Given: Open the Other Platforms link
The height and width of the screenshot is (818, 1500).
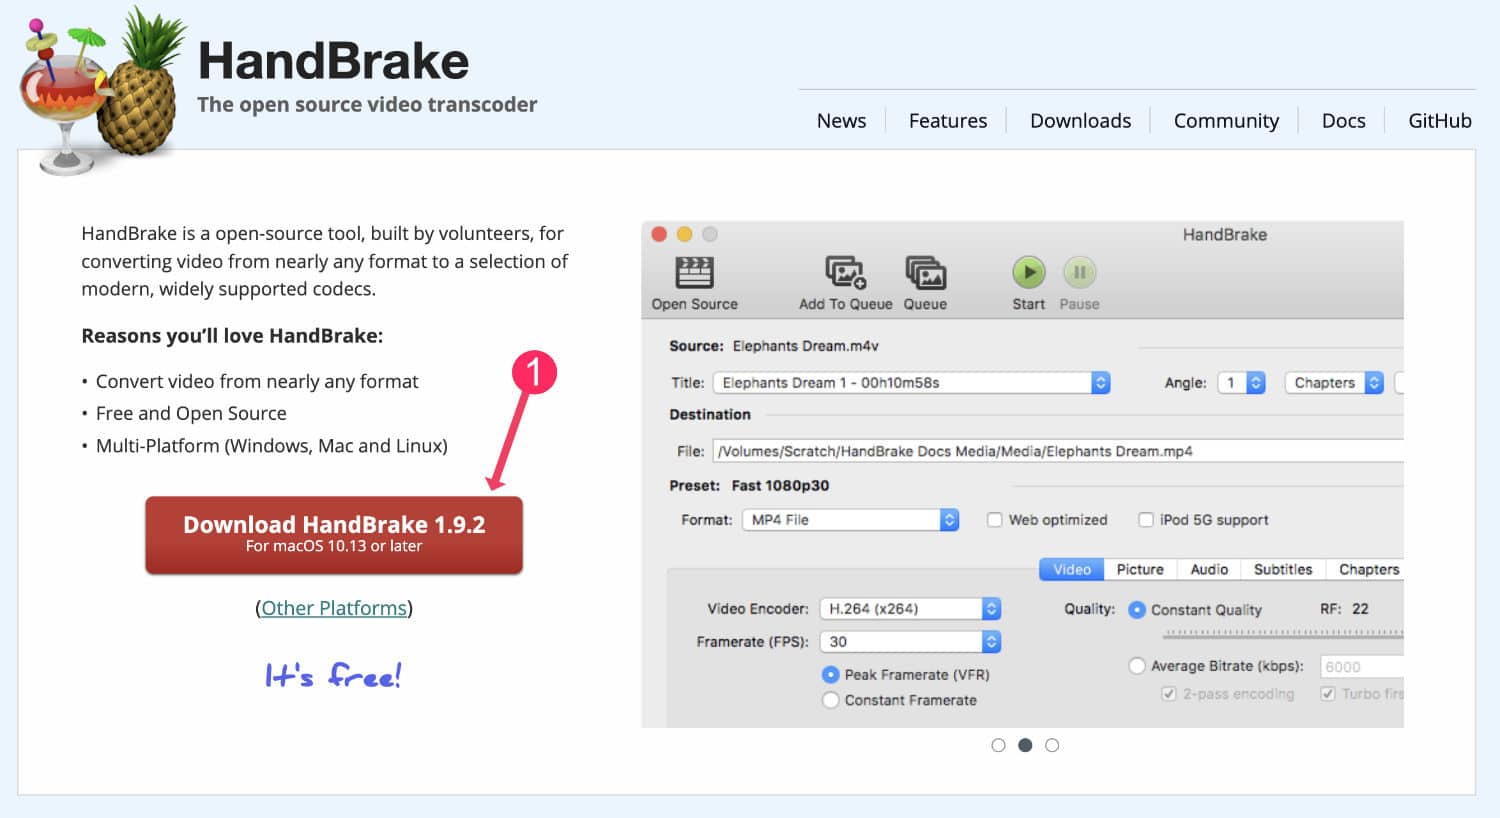Looking at the screenshot, I should 334,608.
